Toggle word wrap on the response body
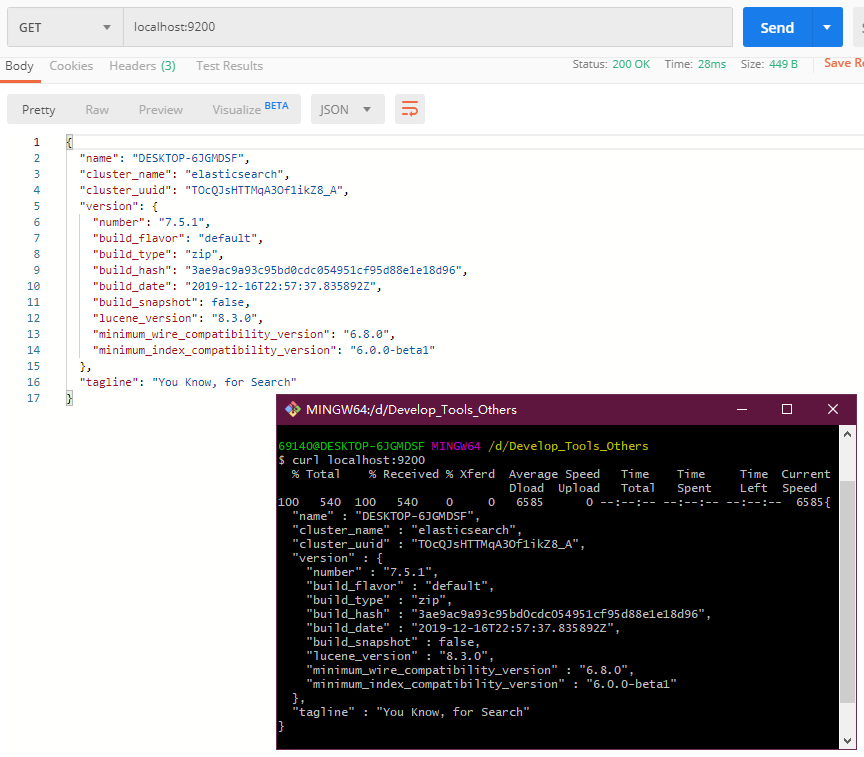Viewport: 864px width, 757px height. tap(409, 110)
